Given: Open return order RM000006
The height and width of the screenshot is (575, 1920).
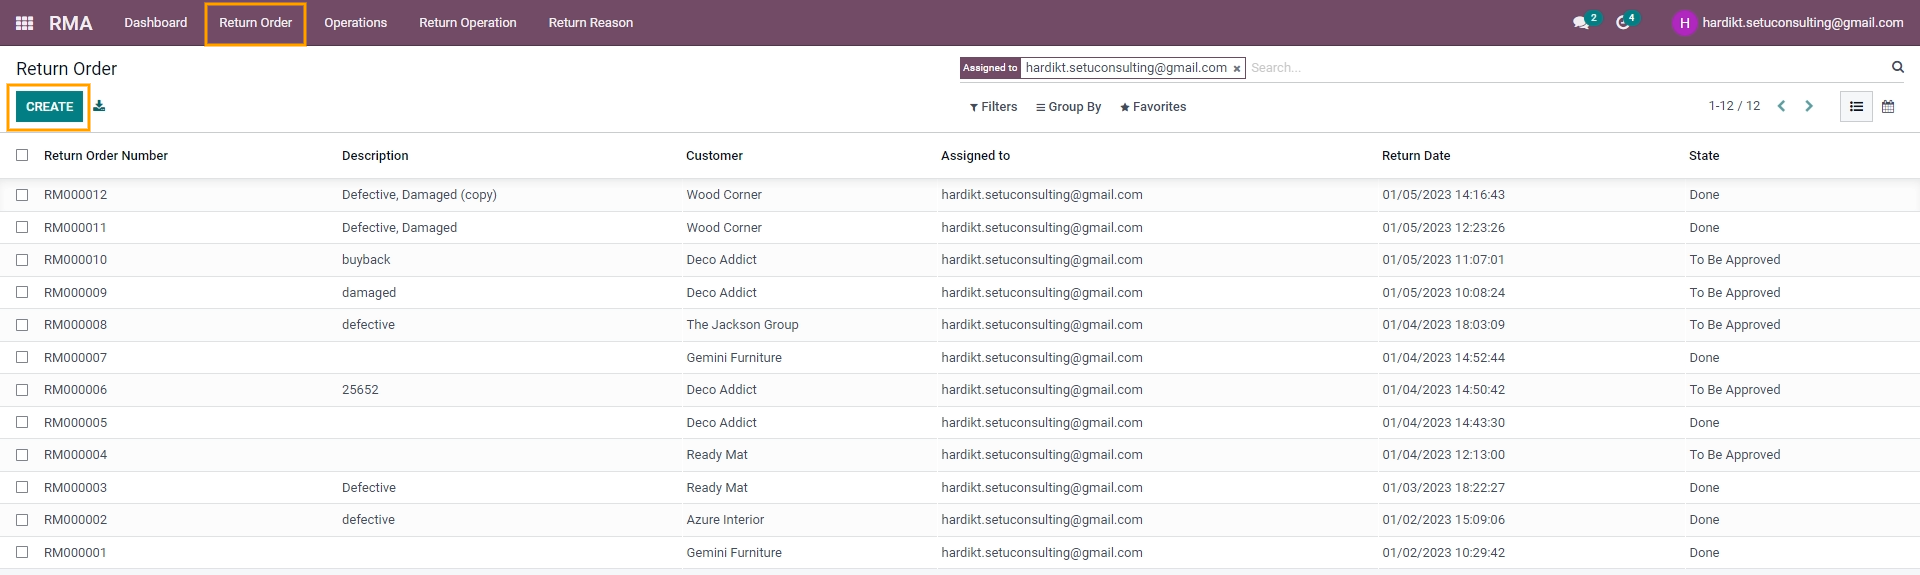Looking at the screenshot, I should tap(75, 390).
